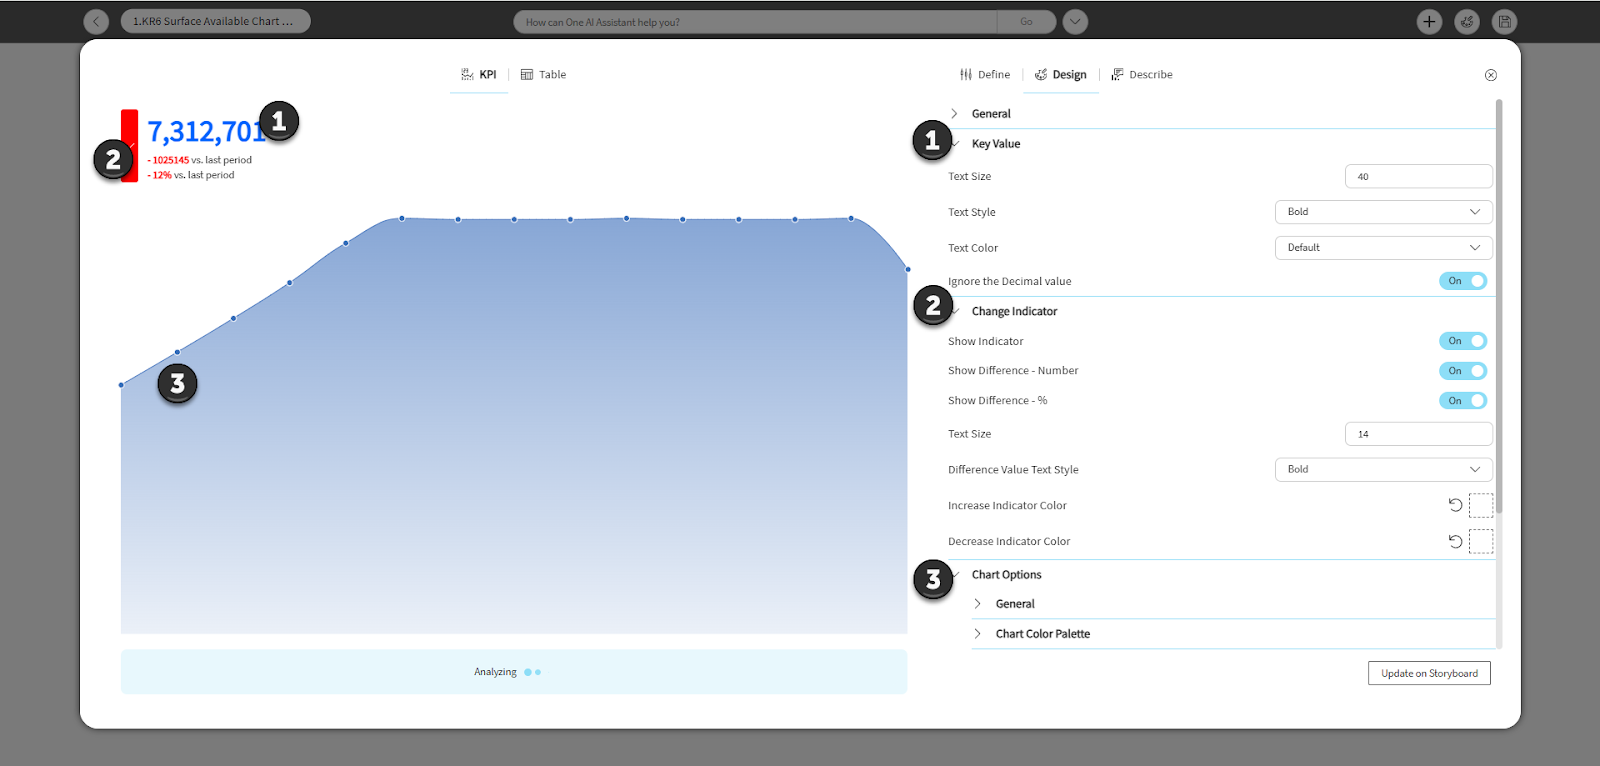This screenshot has width=1600, height=766.
Task: Open the Text Color dropdown
Action: [x=1383, y=248]
